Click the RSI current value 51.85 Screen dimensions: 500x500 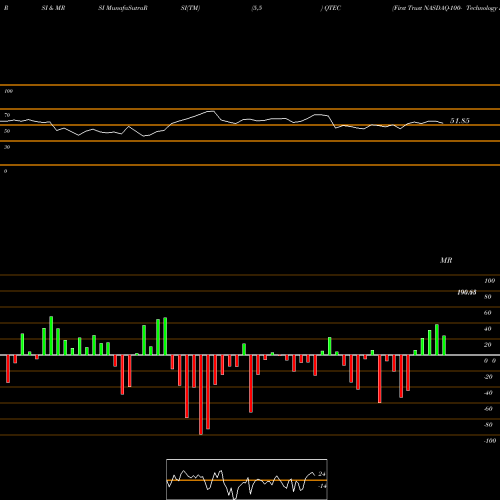(460, 121)
